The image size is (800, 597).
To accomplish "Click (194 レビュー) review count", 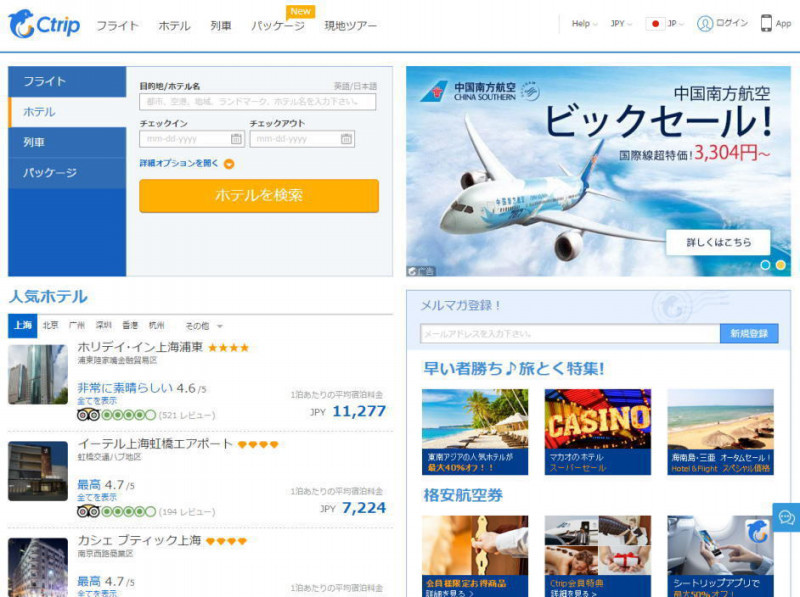I will (187, 512).
